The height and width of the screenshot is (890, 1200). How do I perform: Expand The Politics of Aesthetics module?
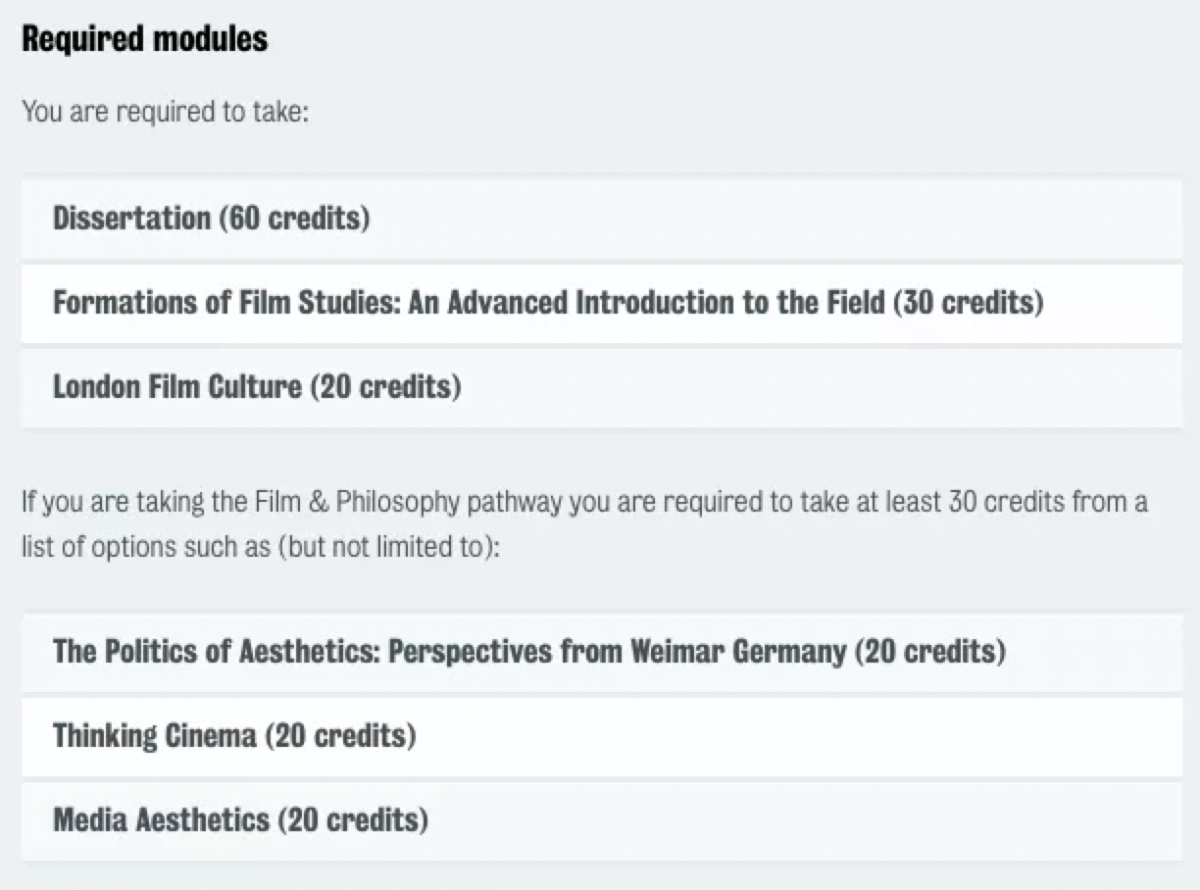[601, 652]
